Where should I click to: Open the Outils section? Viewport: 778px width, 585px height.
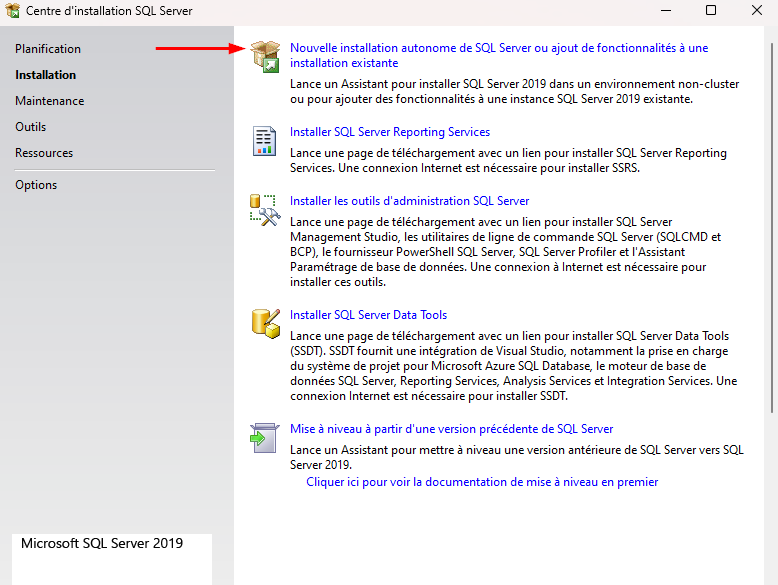pos(31,127)
